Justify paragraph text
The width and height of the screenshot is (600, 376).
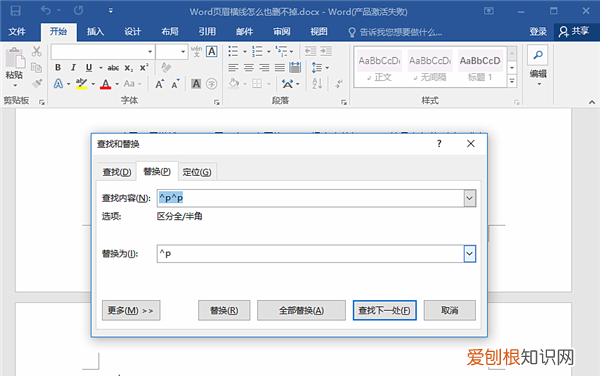click(280, 68)
